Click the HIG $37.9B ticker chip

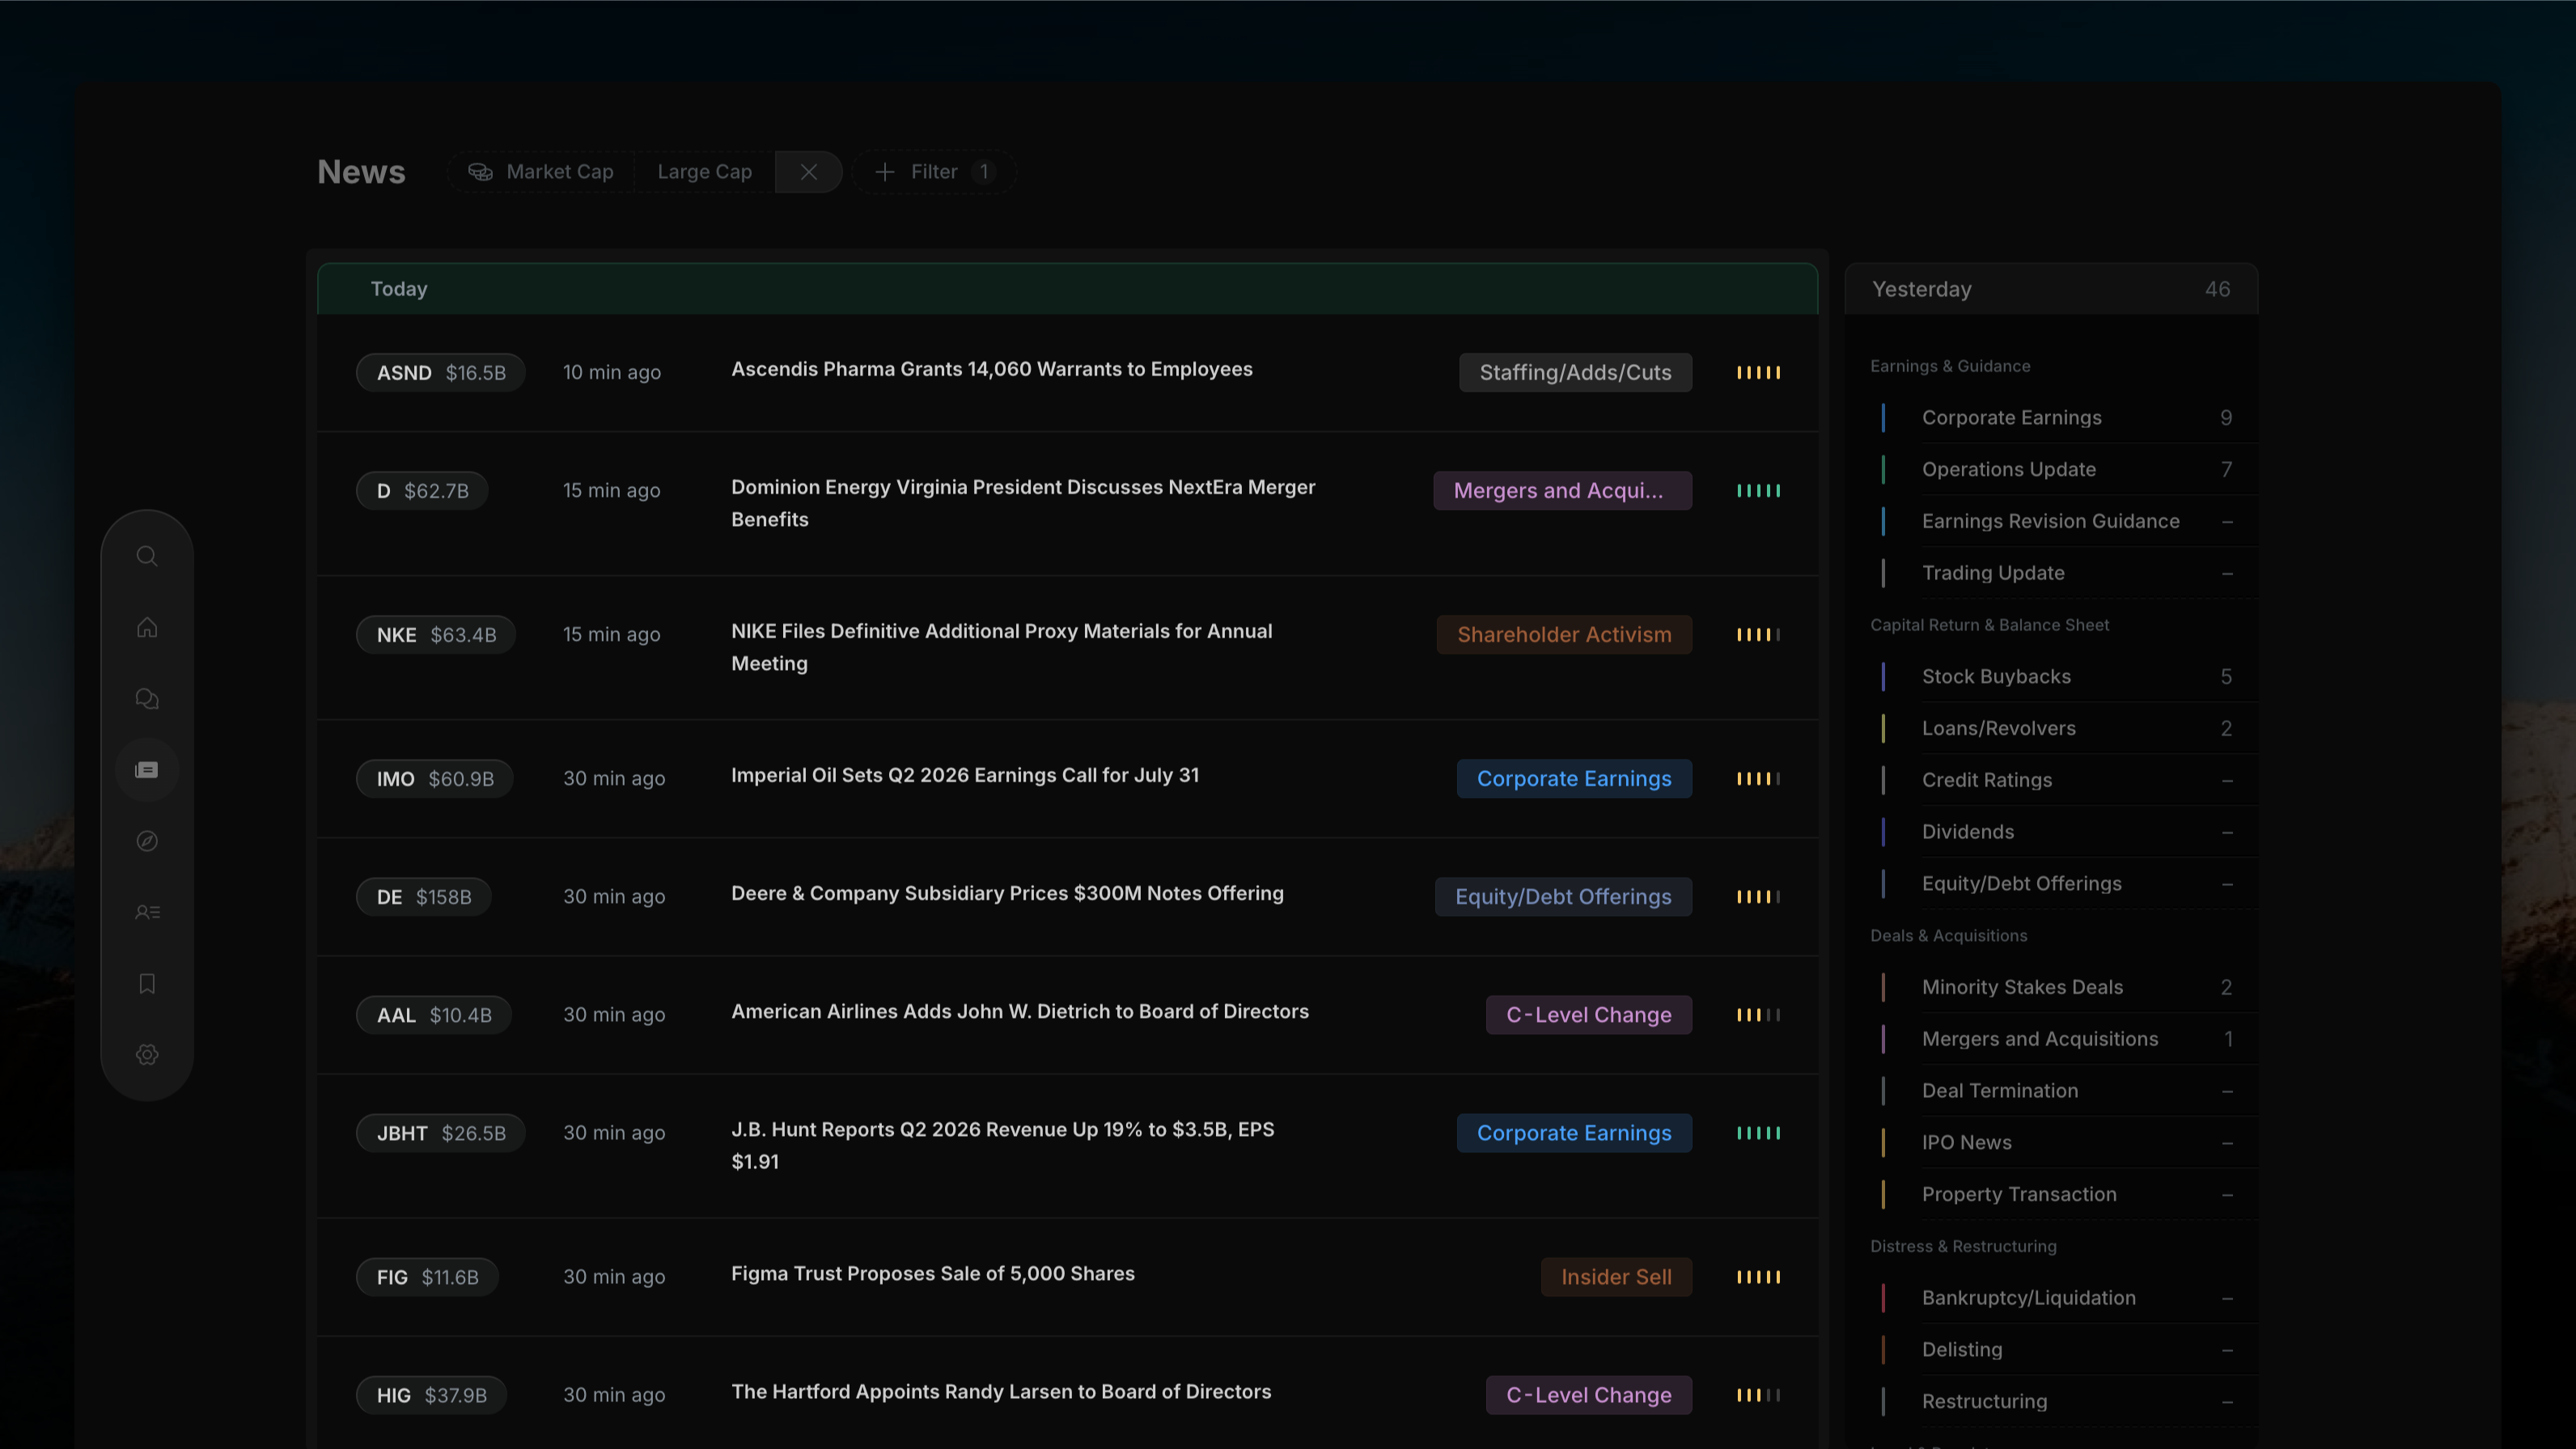point(431,1395)
